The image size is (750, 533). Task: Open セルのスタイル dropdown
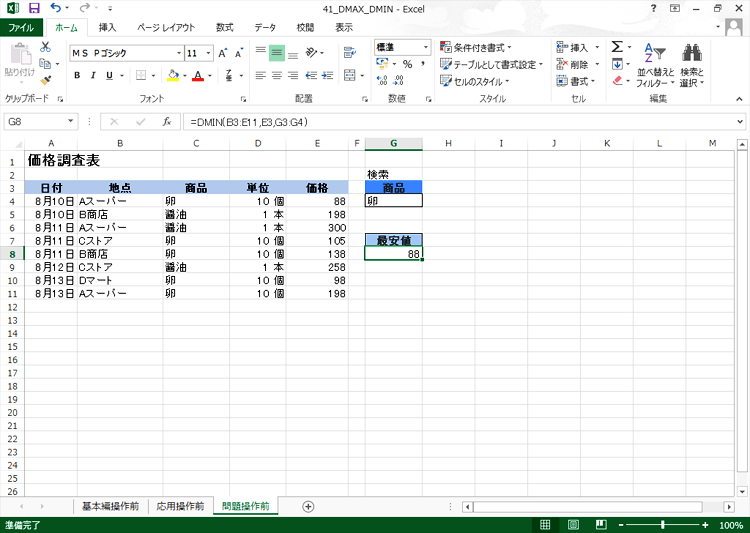tap(475, 81)
